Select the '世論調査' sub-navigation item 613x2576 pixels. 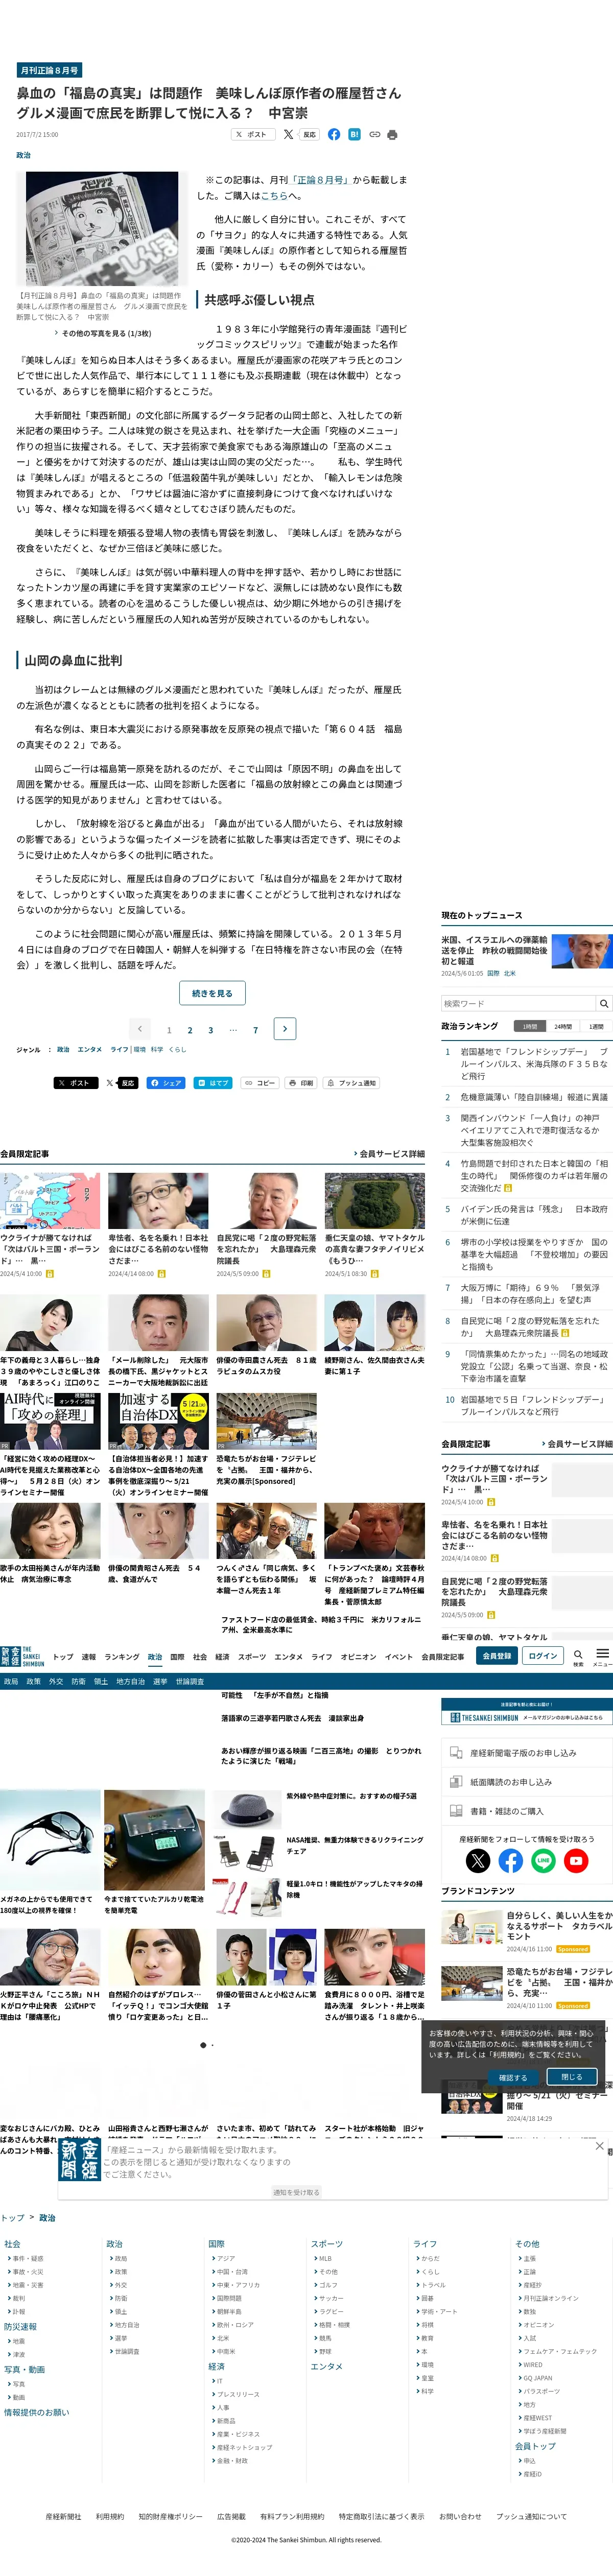tap(190, 1682)
